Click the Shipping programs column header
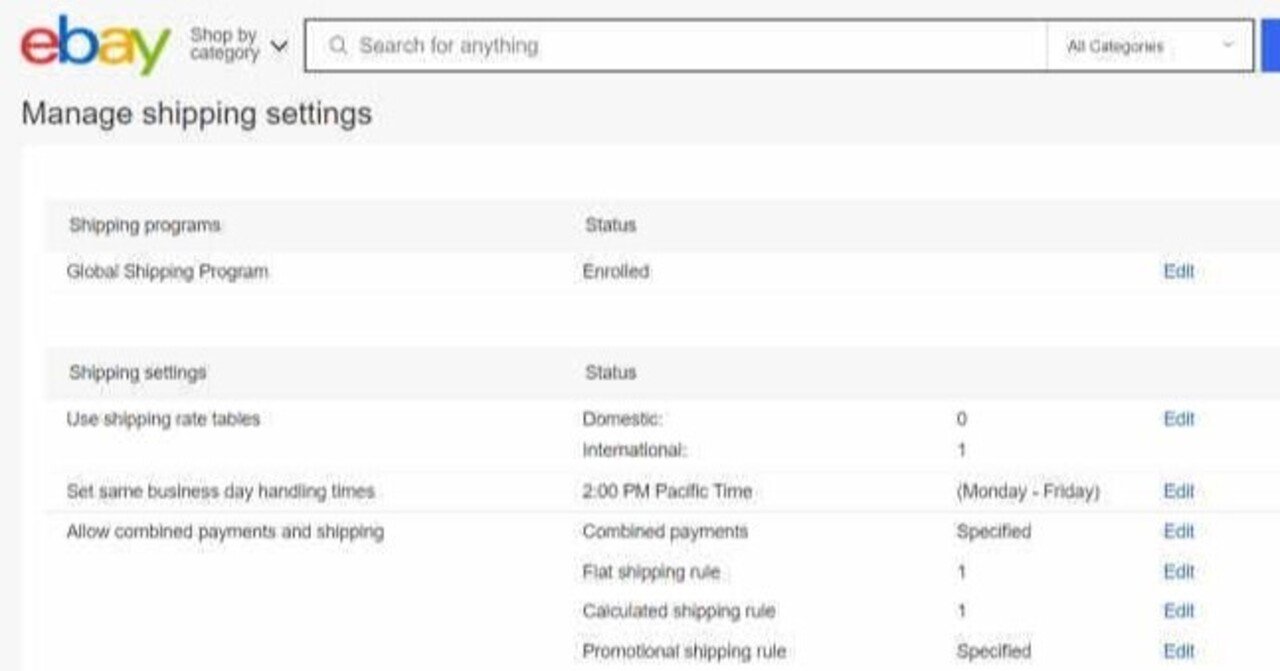 [144, 225]
